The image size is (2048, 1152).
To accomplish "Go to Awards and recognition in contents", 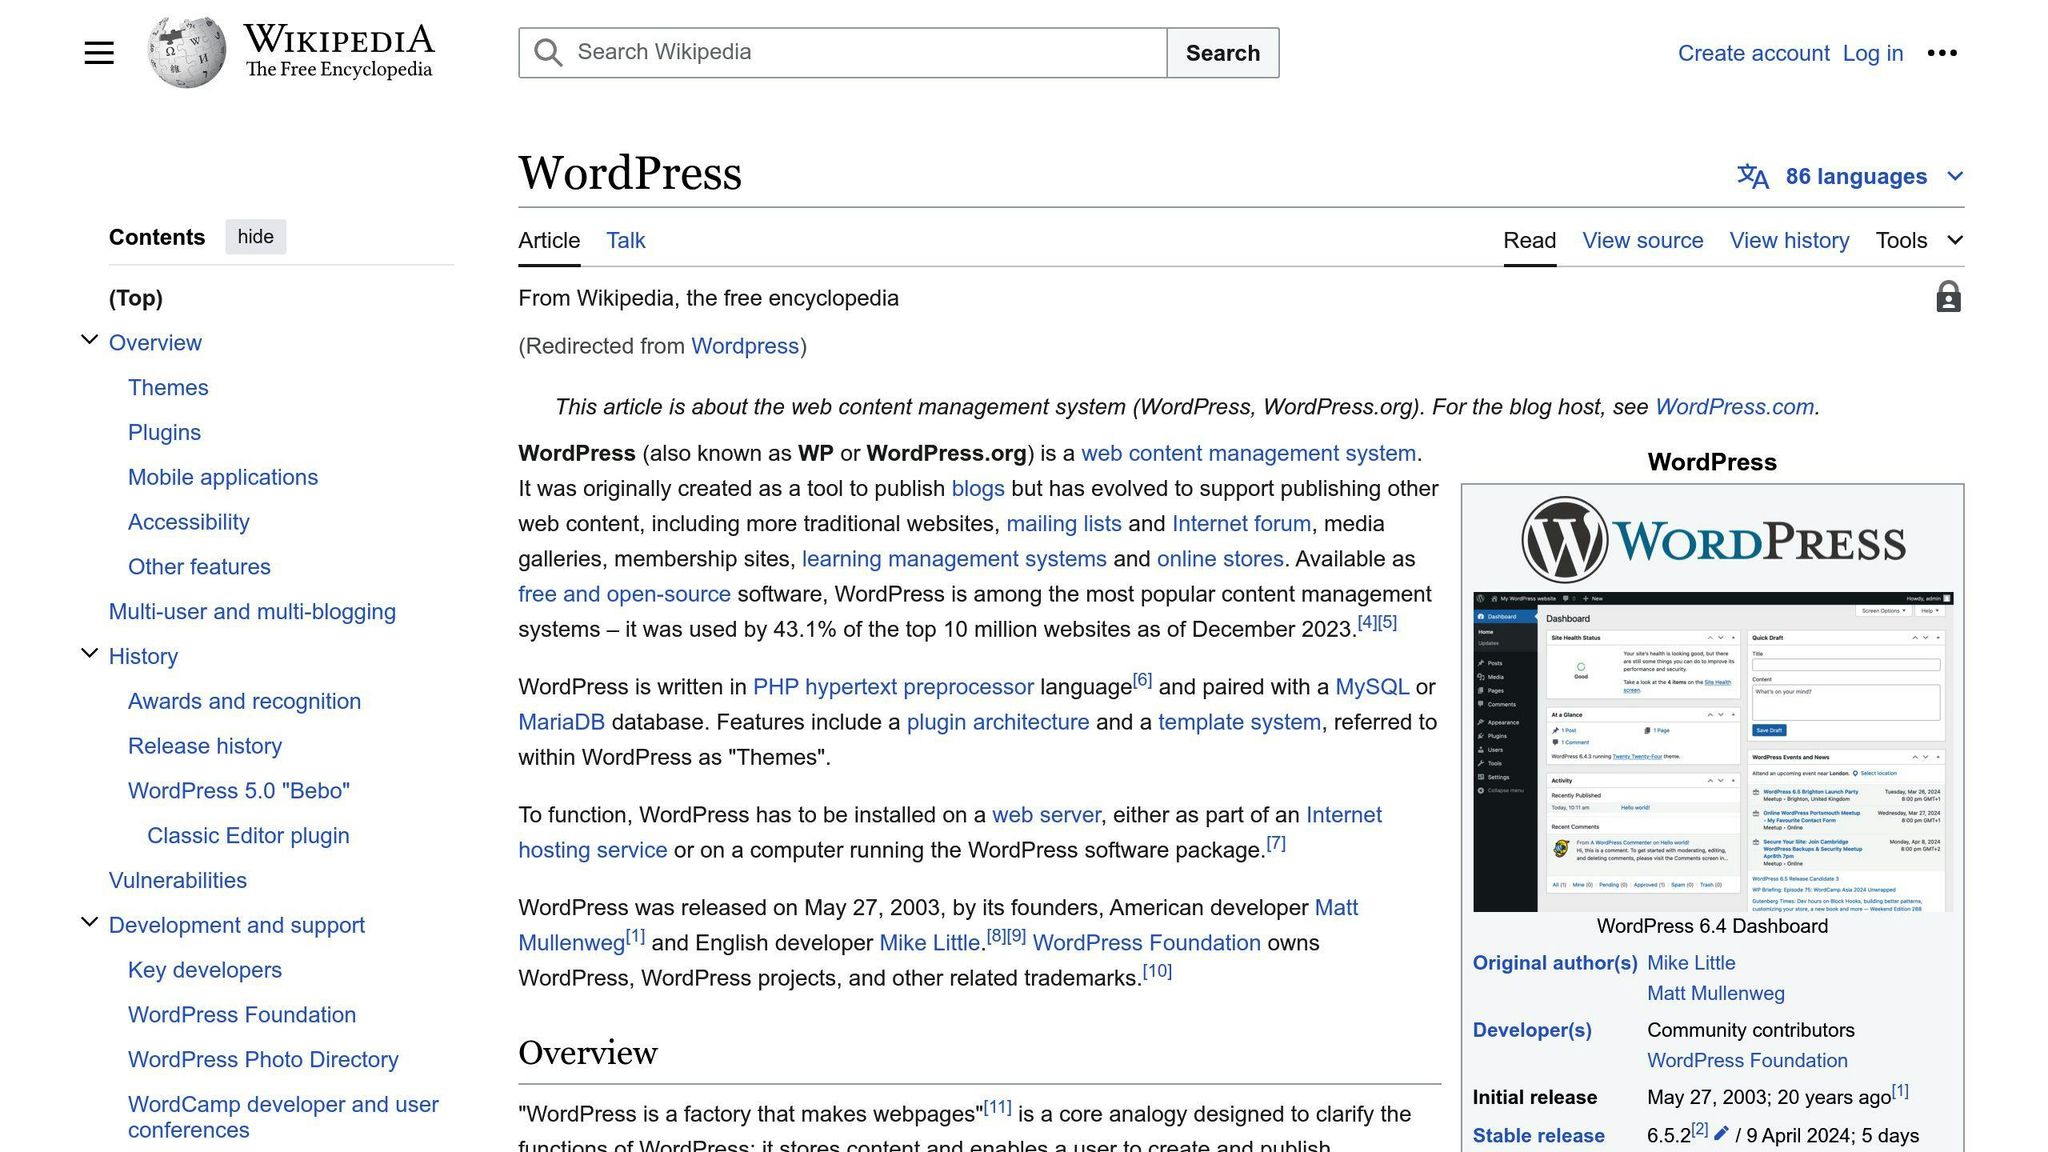I will coord(244,701).
